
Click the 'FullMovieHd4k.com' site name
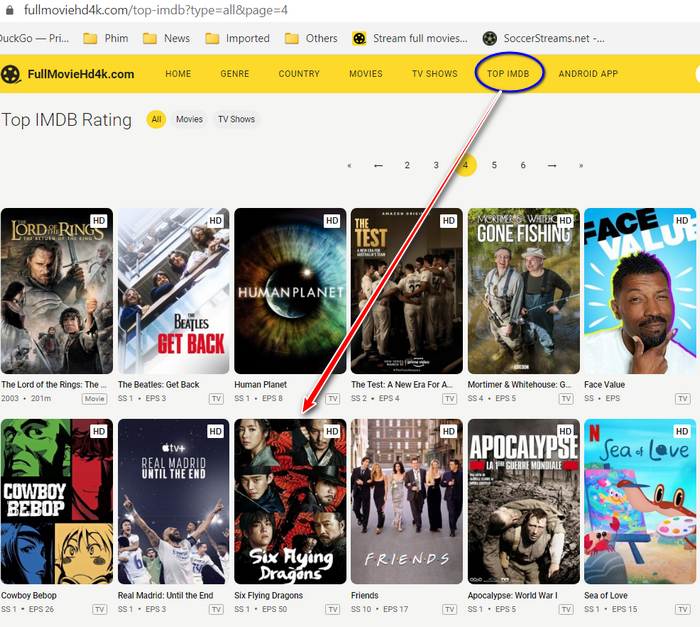point(81,74)
